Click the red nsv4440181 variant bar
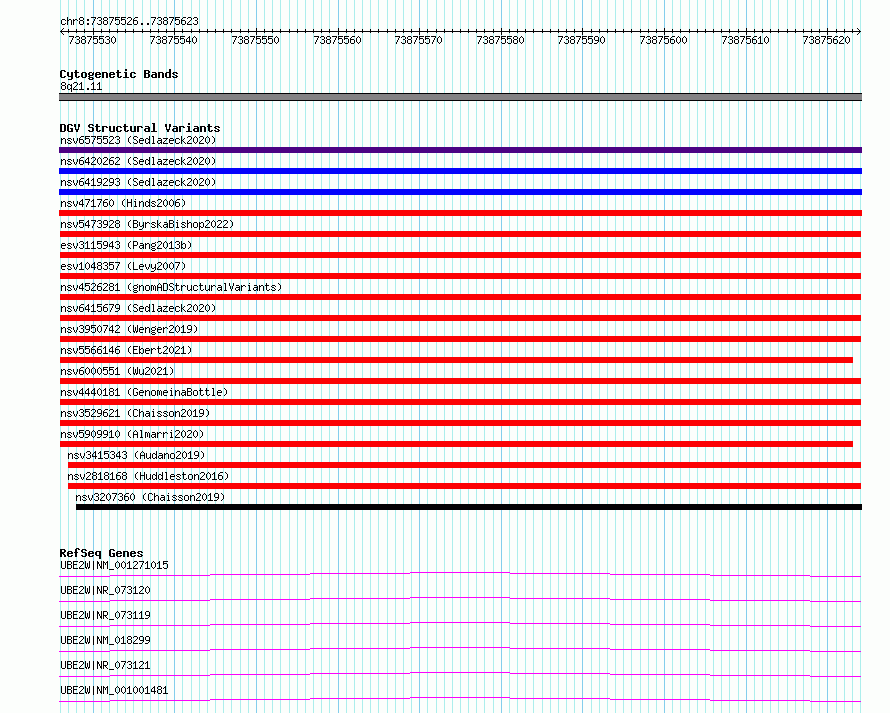 click(x=460, y=402)
